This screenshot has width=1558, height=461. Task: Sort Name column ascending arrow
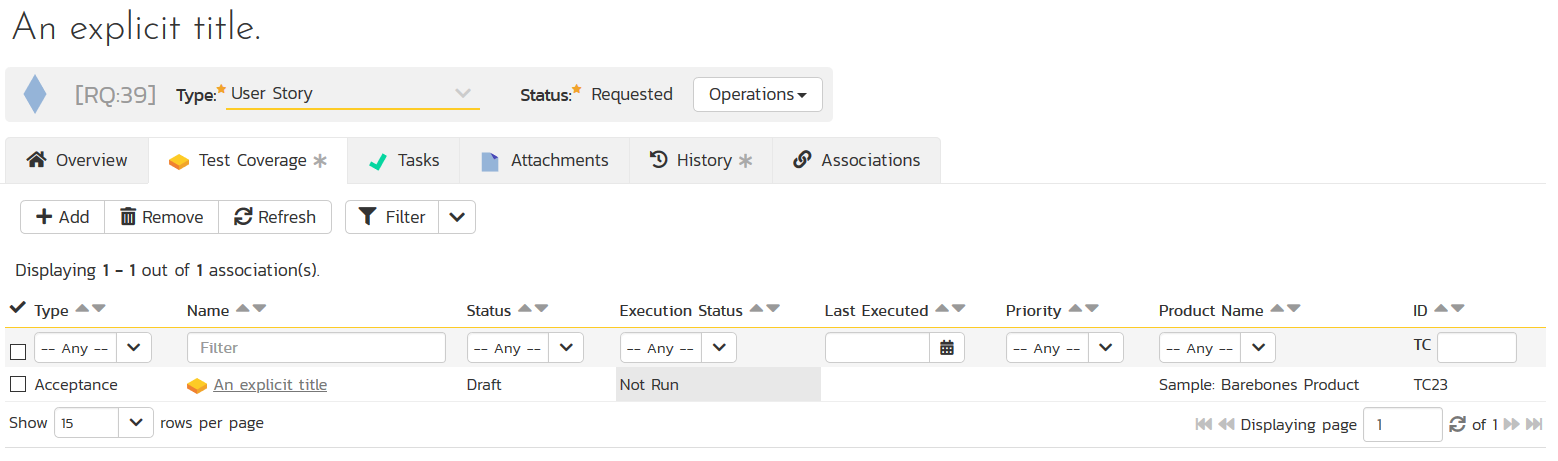(242, 310)
